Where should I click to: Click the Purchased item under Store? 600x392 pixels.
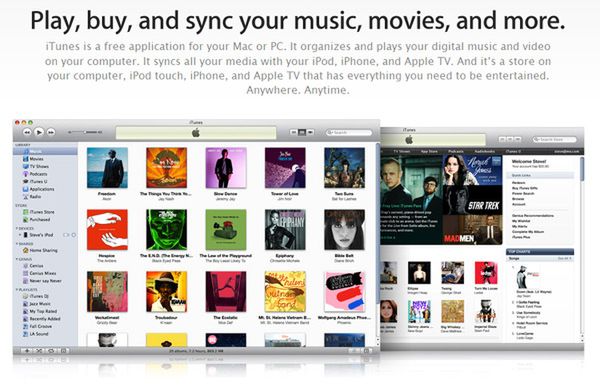[39, 219]
